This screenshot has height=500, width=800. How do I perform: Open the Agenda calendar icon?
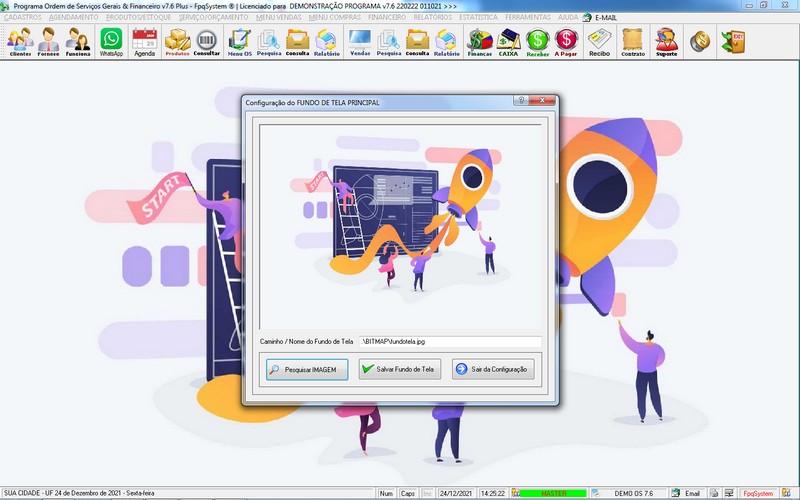tap(145, 42)
